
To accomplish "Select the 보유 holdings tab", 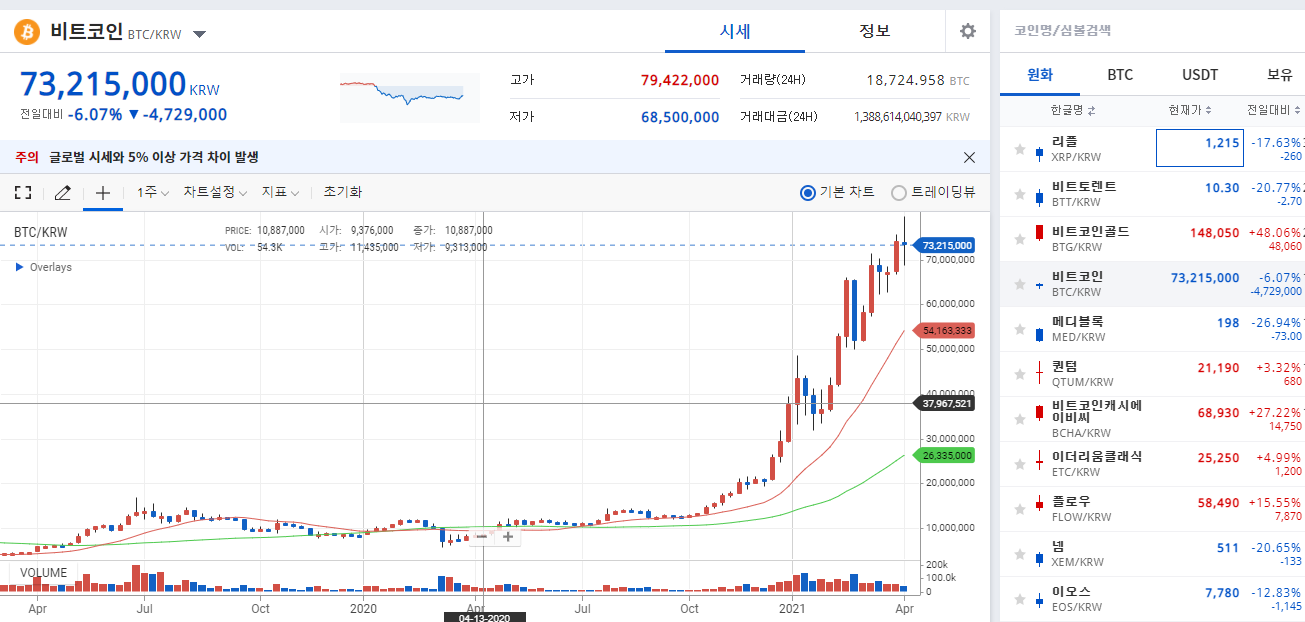I will 1279,74.
